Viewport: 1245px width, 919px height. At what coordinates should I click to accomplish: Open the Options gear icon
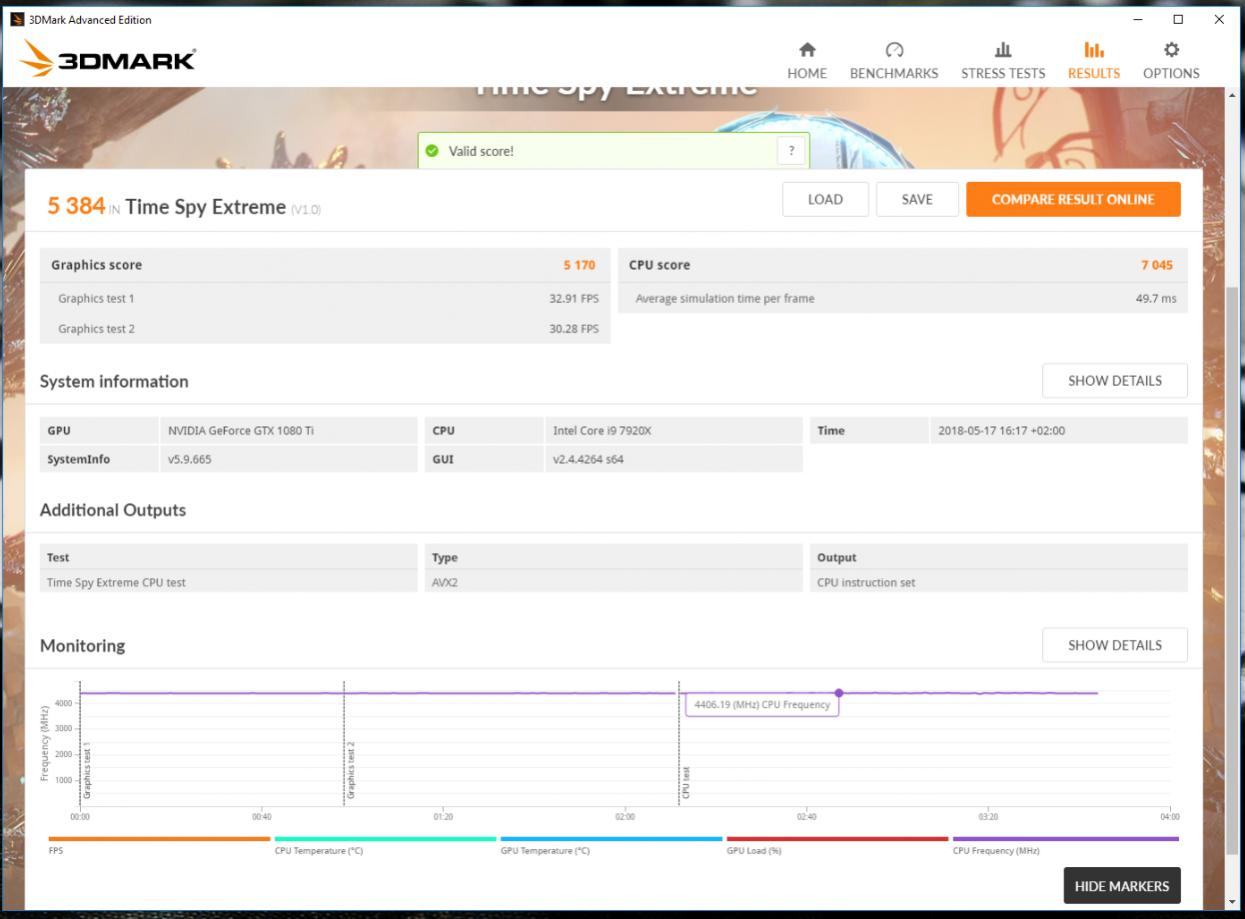click(1171, 50)
